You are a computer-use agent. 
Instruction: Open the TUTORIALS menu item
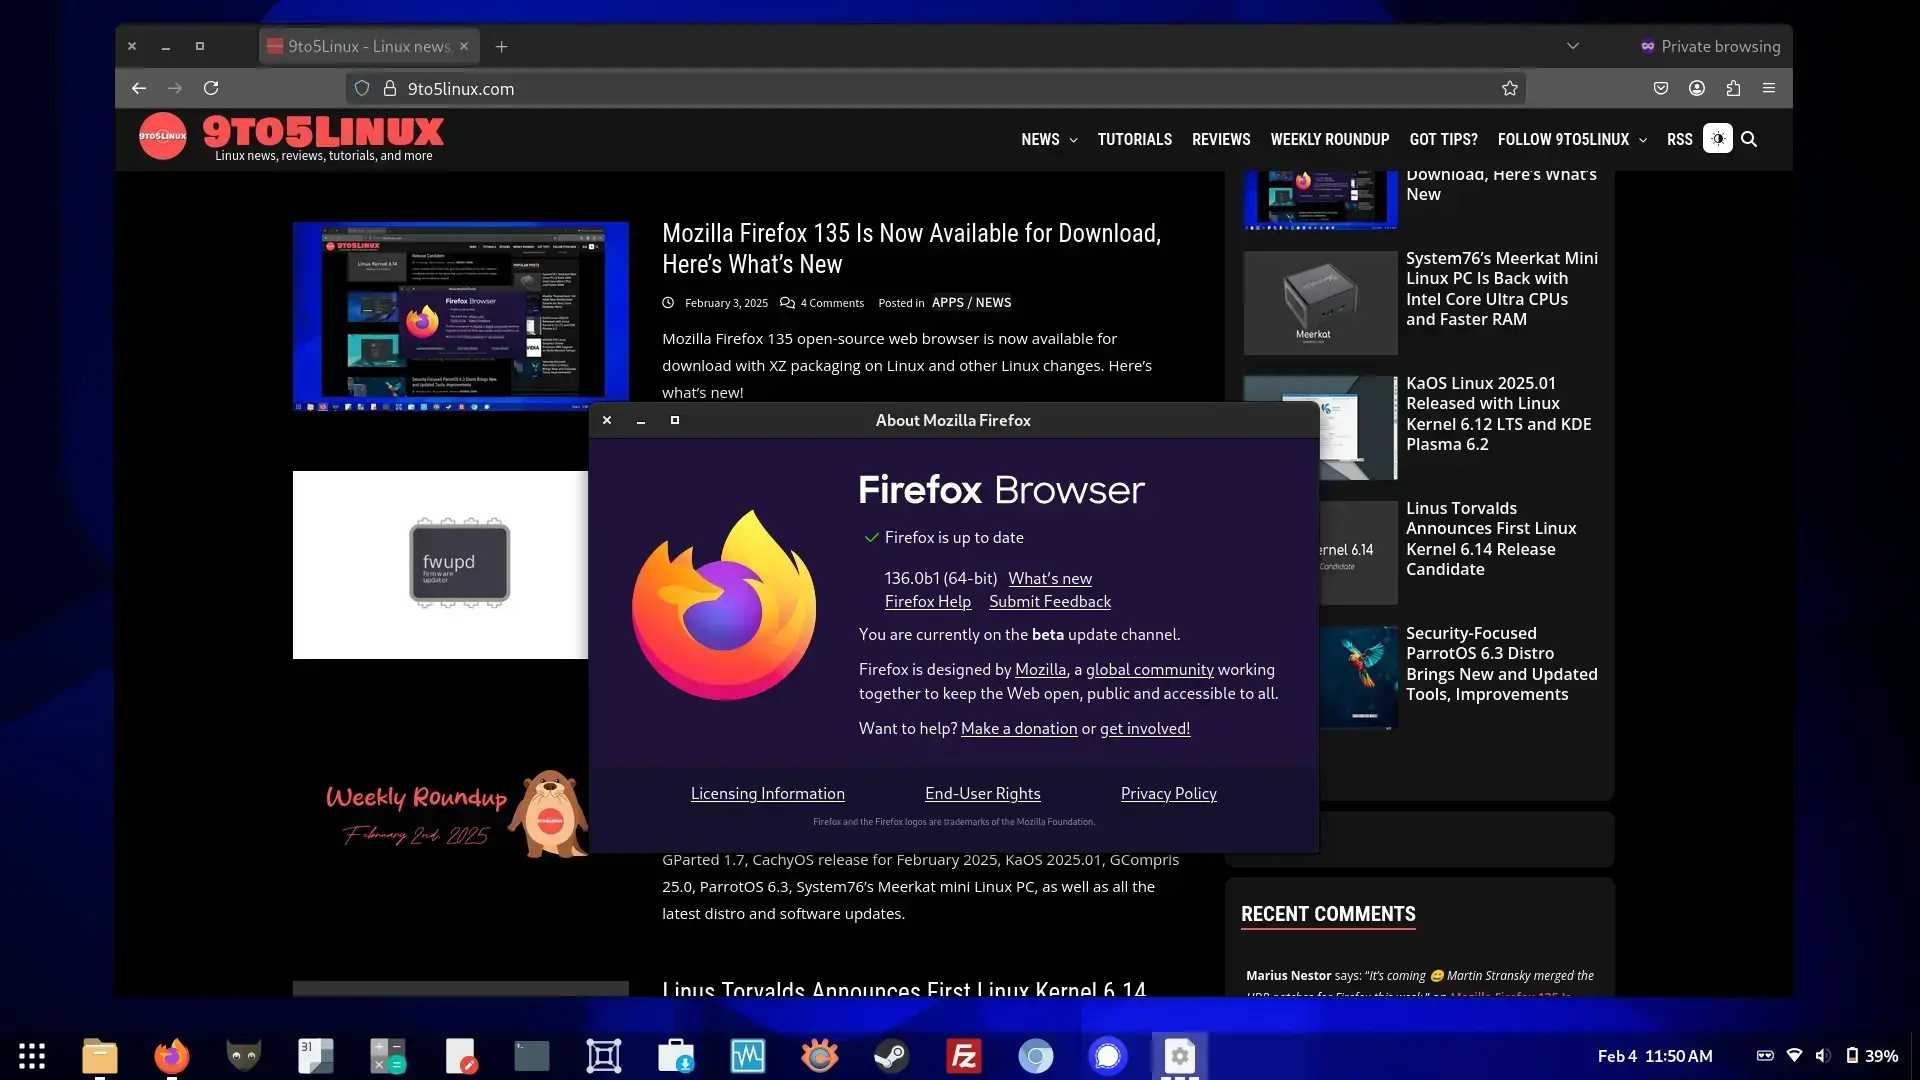coord(1134,139)
